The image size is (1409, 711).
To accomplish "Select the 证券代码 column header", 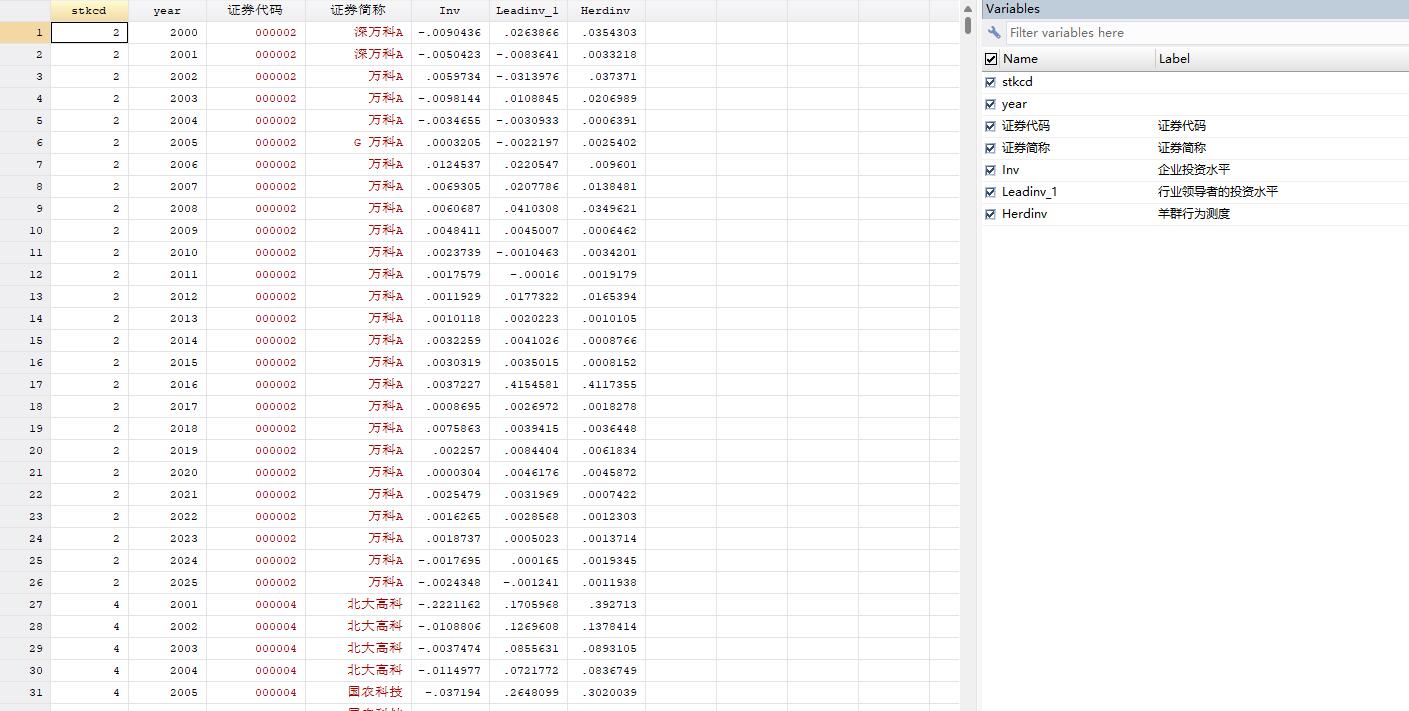I will pyautogui.click(x=256, y=10).
